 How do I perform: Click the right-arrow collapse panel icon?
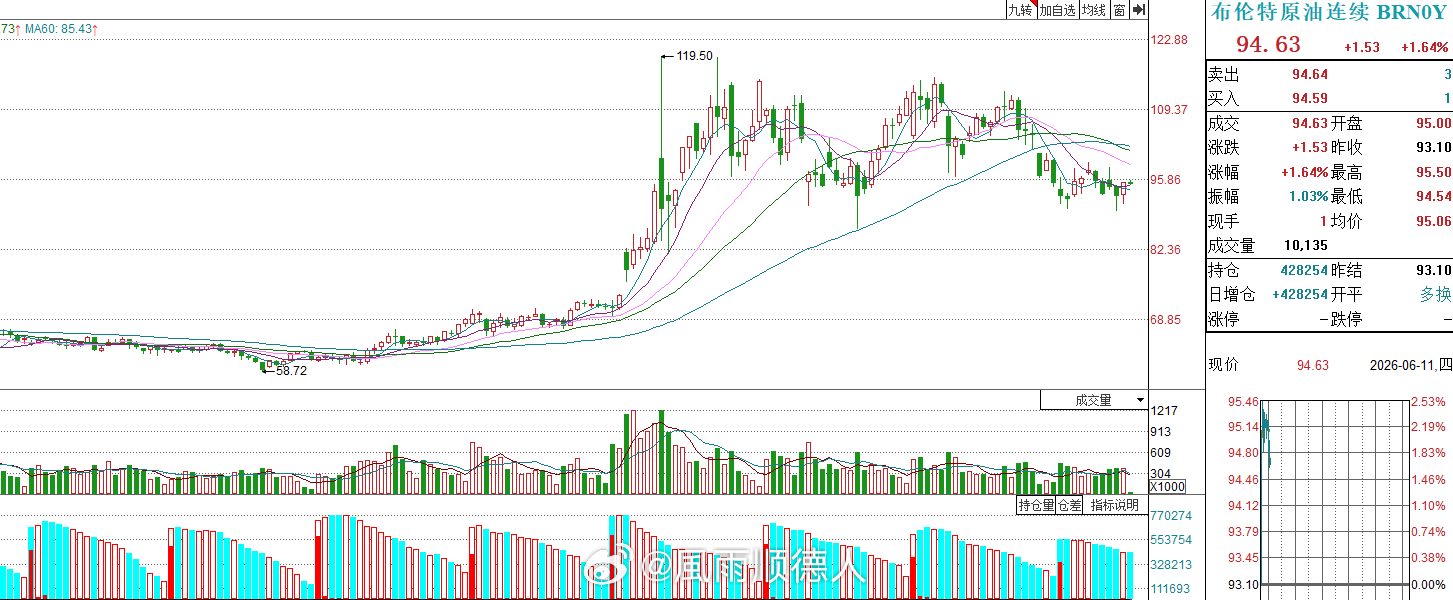click(x=1138, y=10)
